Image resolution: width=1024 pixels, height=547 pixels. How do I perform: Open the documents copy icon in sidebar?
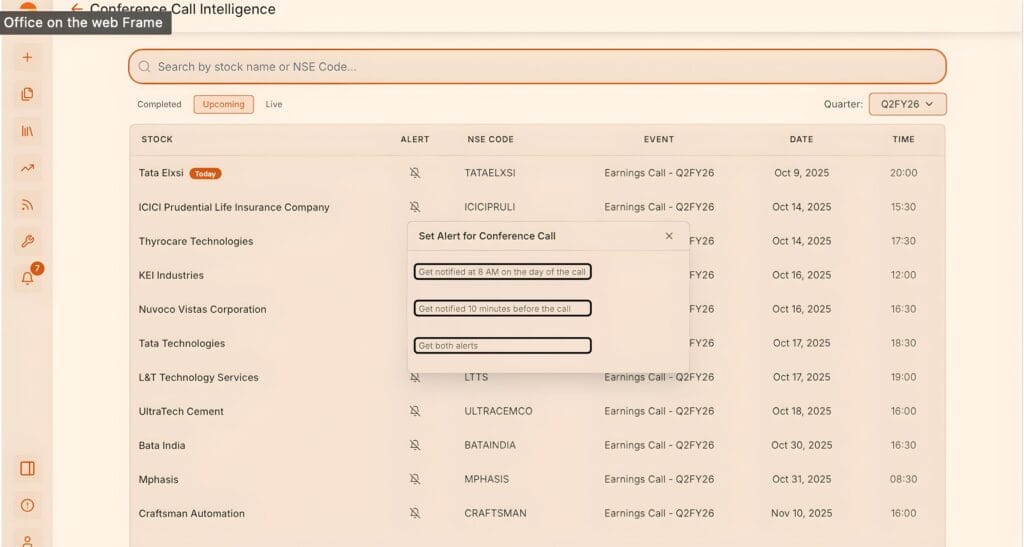click(27, 94)
